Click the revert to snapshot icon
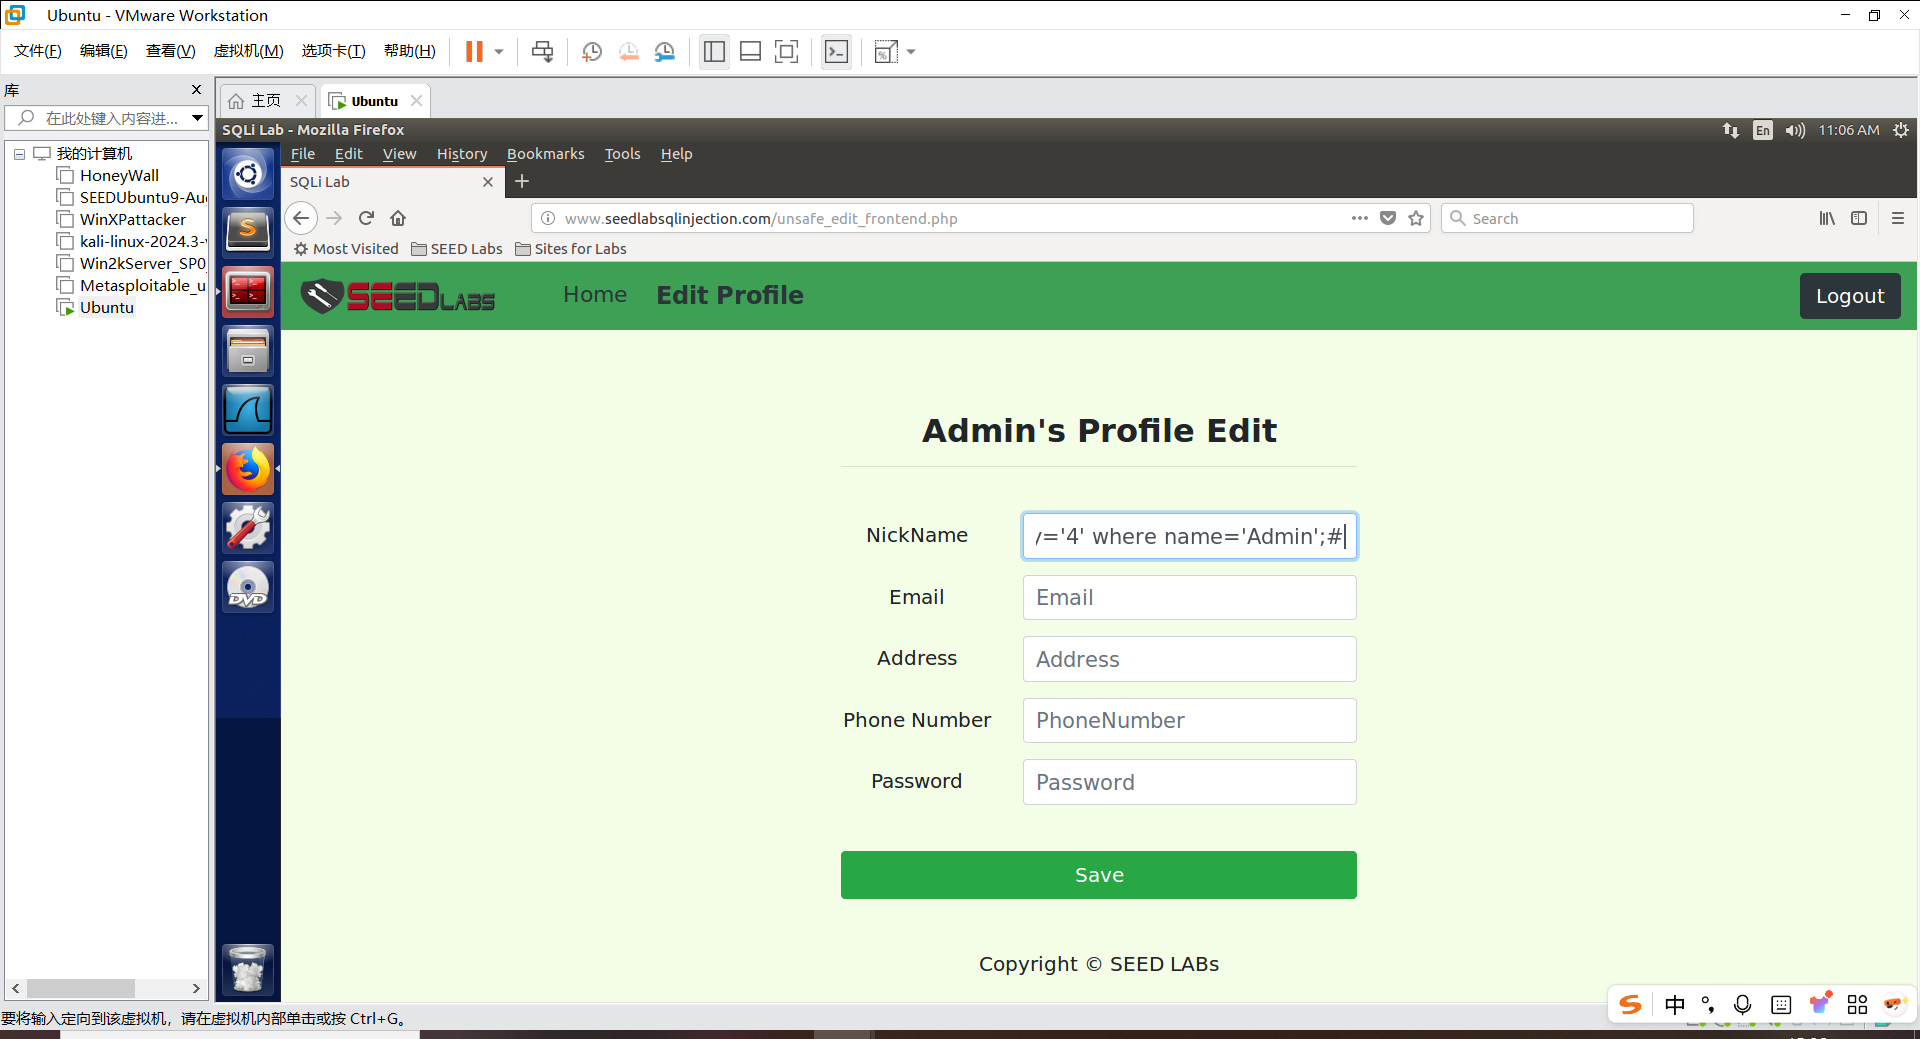The image size is (1920, 1039). [x=629, y=52]
